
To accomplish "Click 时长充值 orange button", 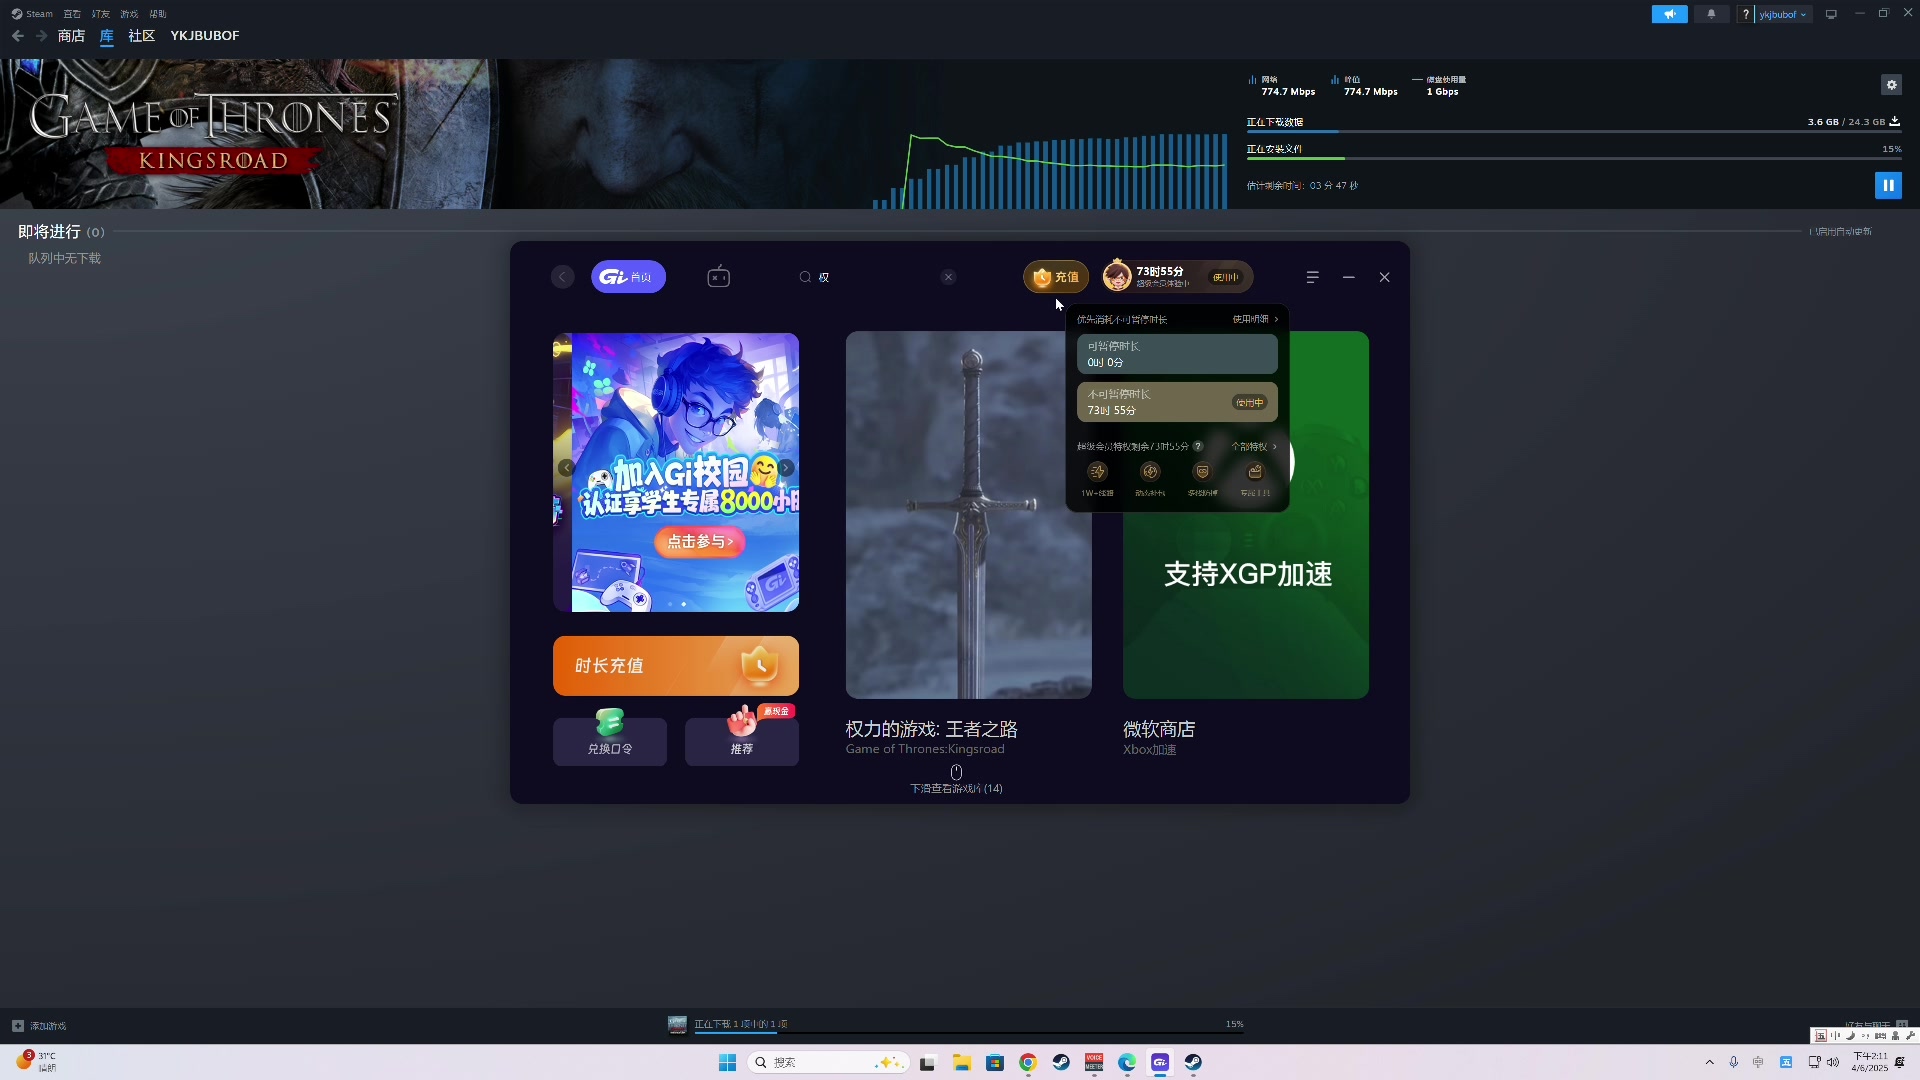I will click(x=676, y=666).
